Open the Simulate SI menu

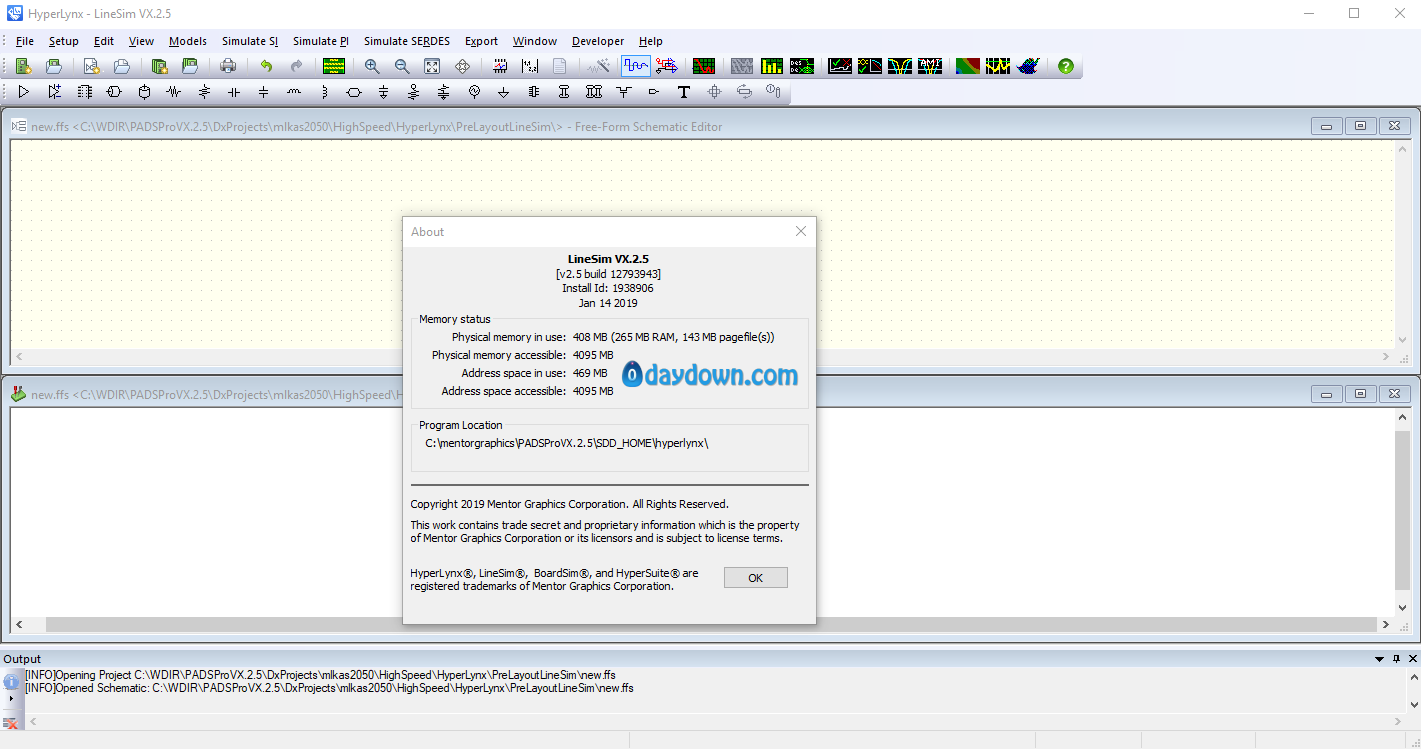tap(250, 41)
